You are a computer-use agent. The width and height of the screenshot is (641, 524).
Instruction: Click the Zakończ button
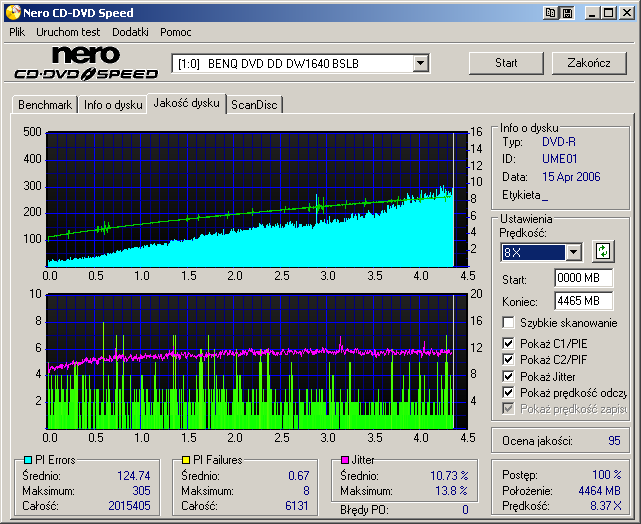tap(589, 63)
